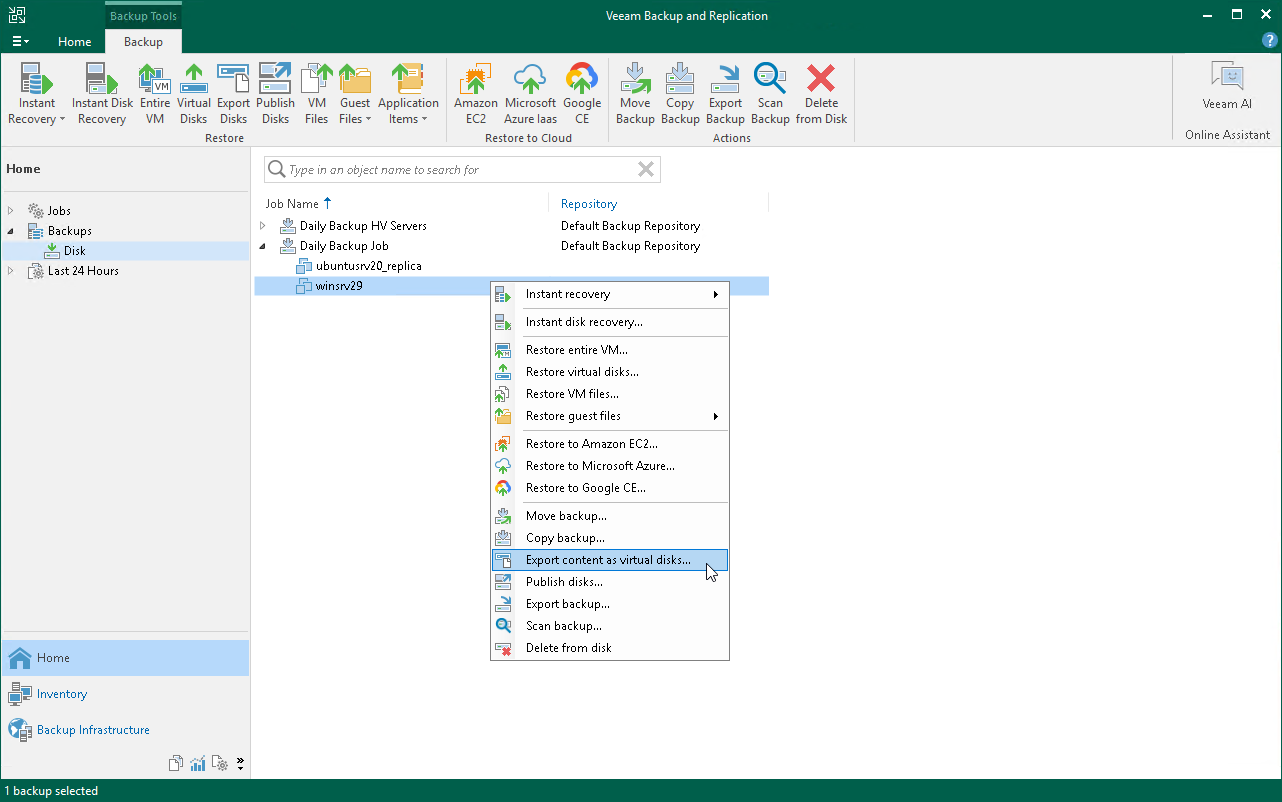Collapse the Daily Backup Job row
1282x802 pixels.
[263, 246]
